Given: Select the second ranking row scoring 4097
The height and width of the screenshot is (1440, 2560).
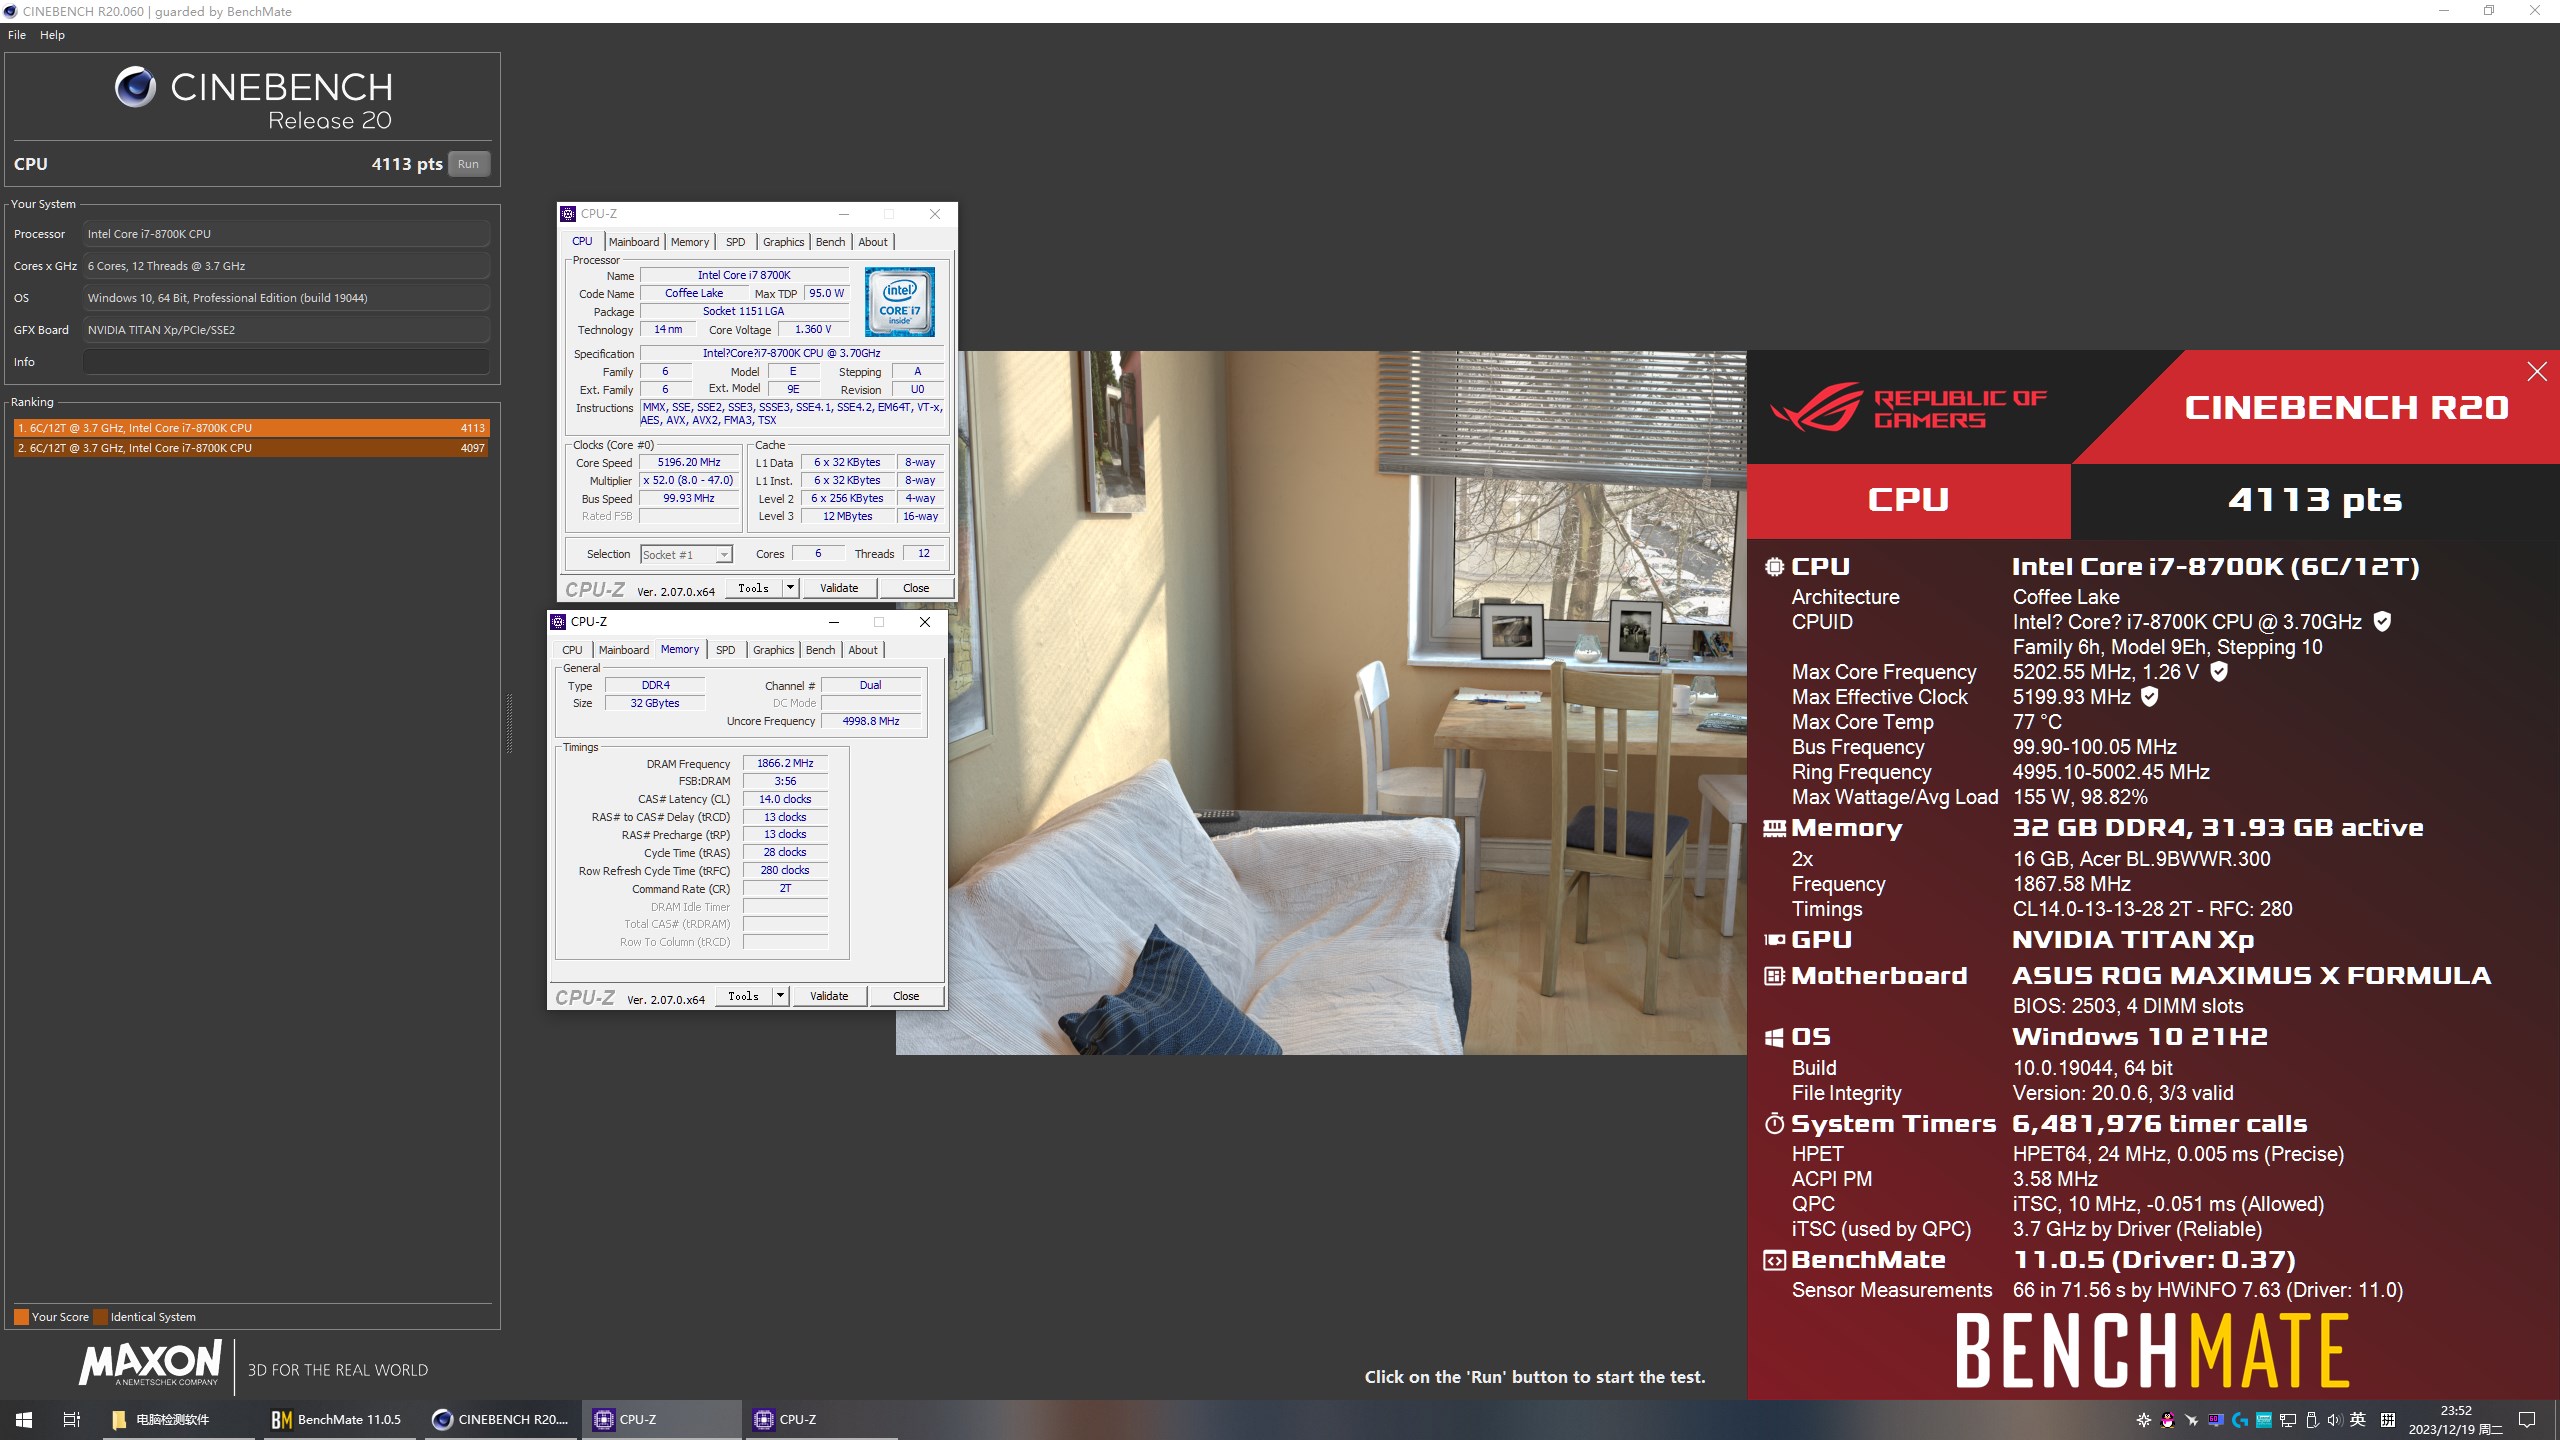Looking at the screenshot, I should [251, 448].
